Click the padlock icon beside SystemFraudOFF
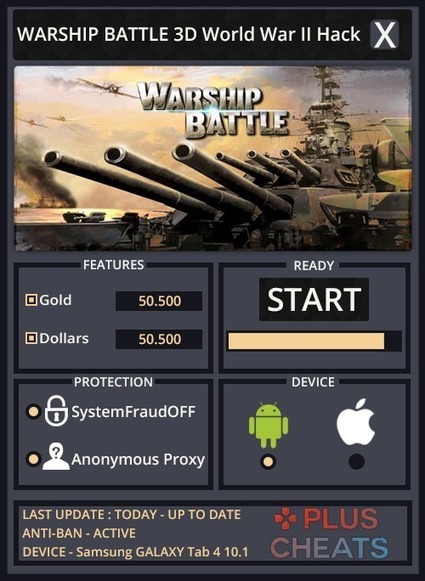The width and height of the screenshot is (425, 581). (x=56, y=411)
